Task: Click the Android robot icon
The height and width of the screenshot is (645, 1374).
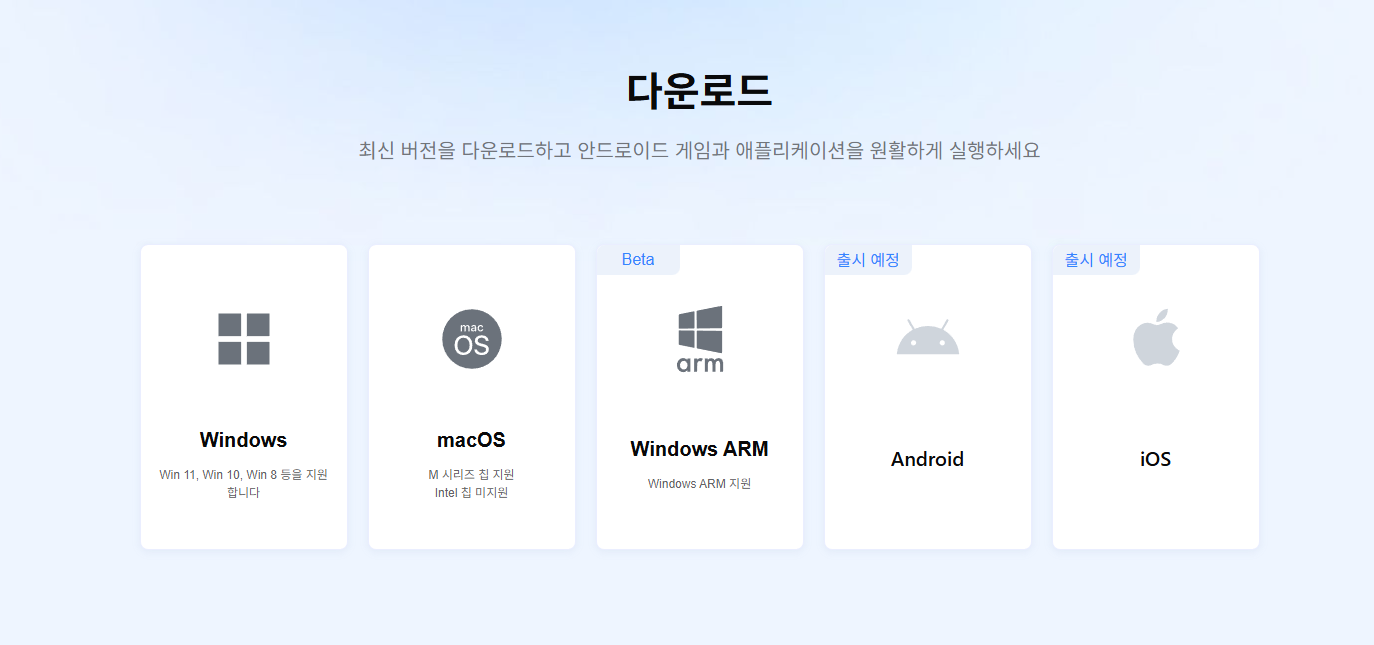Action: 928,338
